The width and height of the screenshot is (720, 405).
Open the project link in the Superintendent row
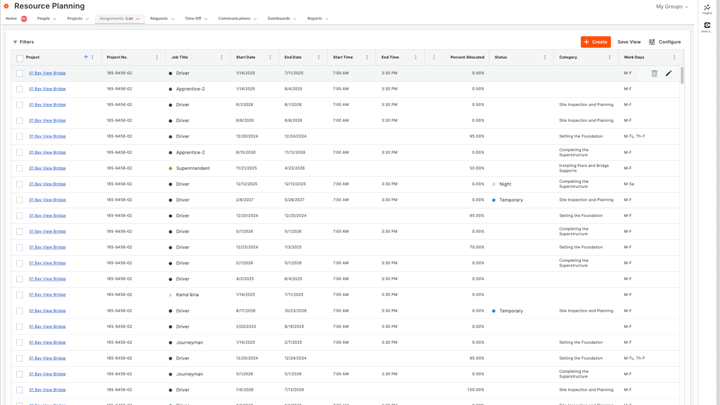(x=47, y=168)
